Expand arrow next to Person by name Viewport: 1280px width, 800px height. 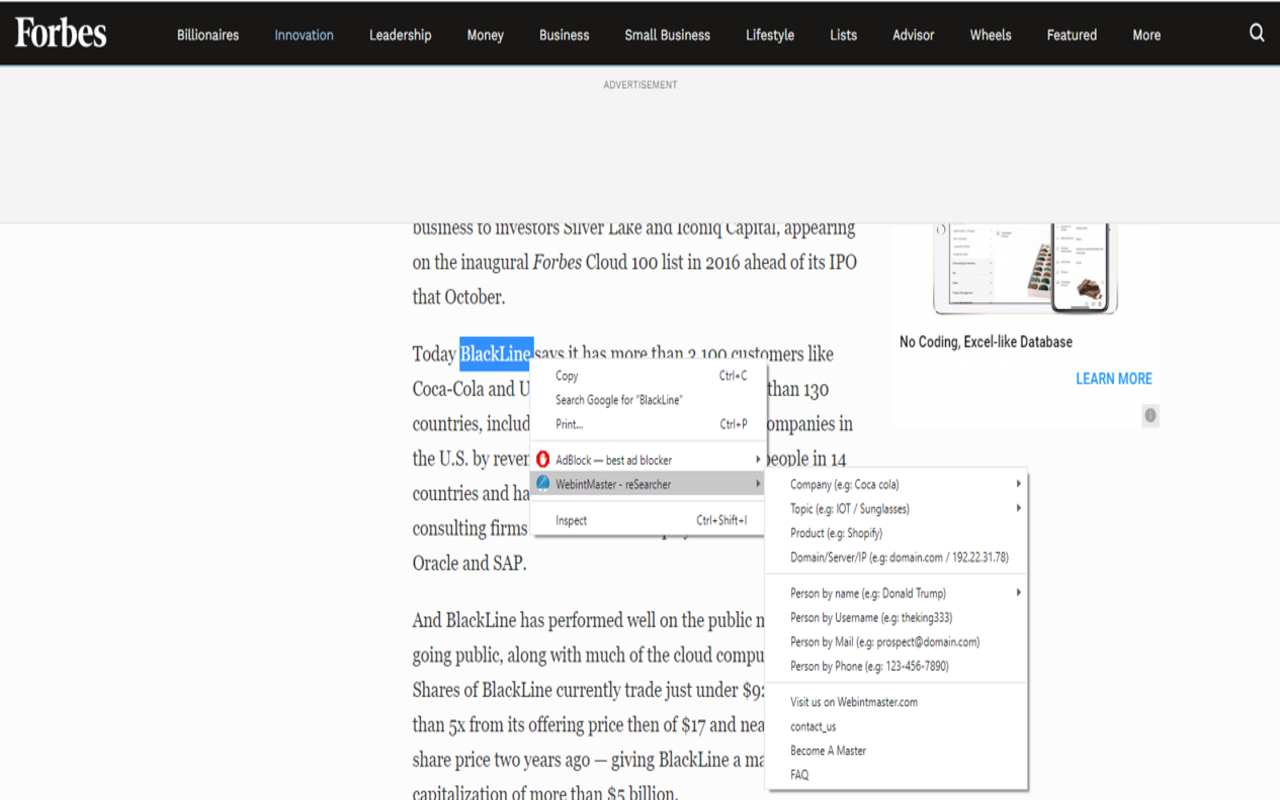(1019, 593)
